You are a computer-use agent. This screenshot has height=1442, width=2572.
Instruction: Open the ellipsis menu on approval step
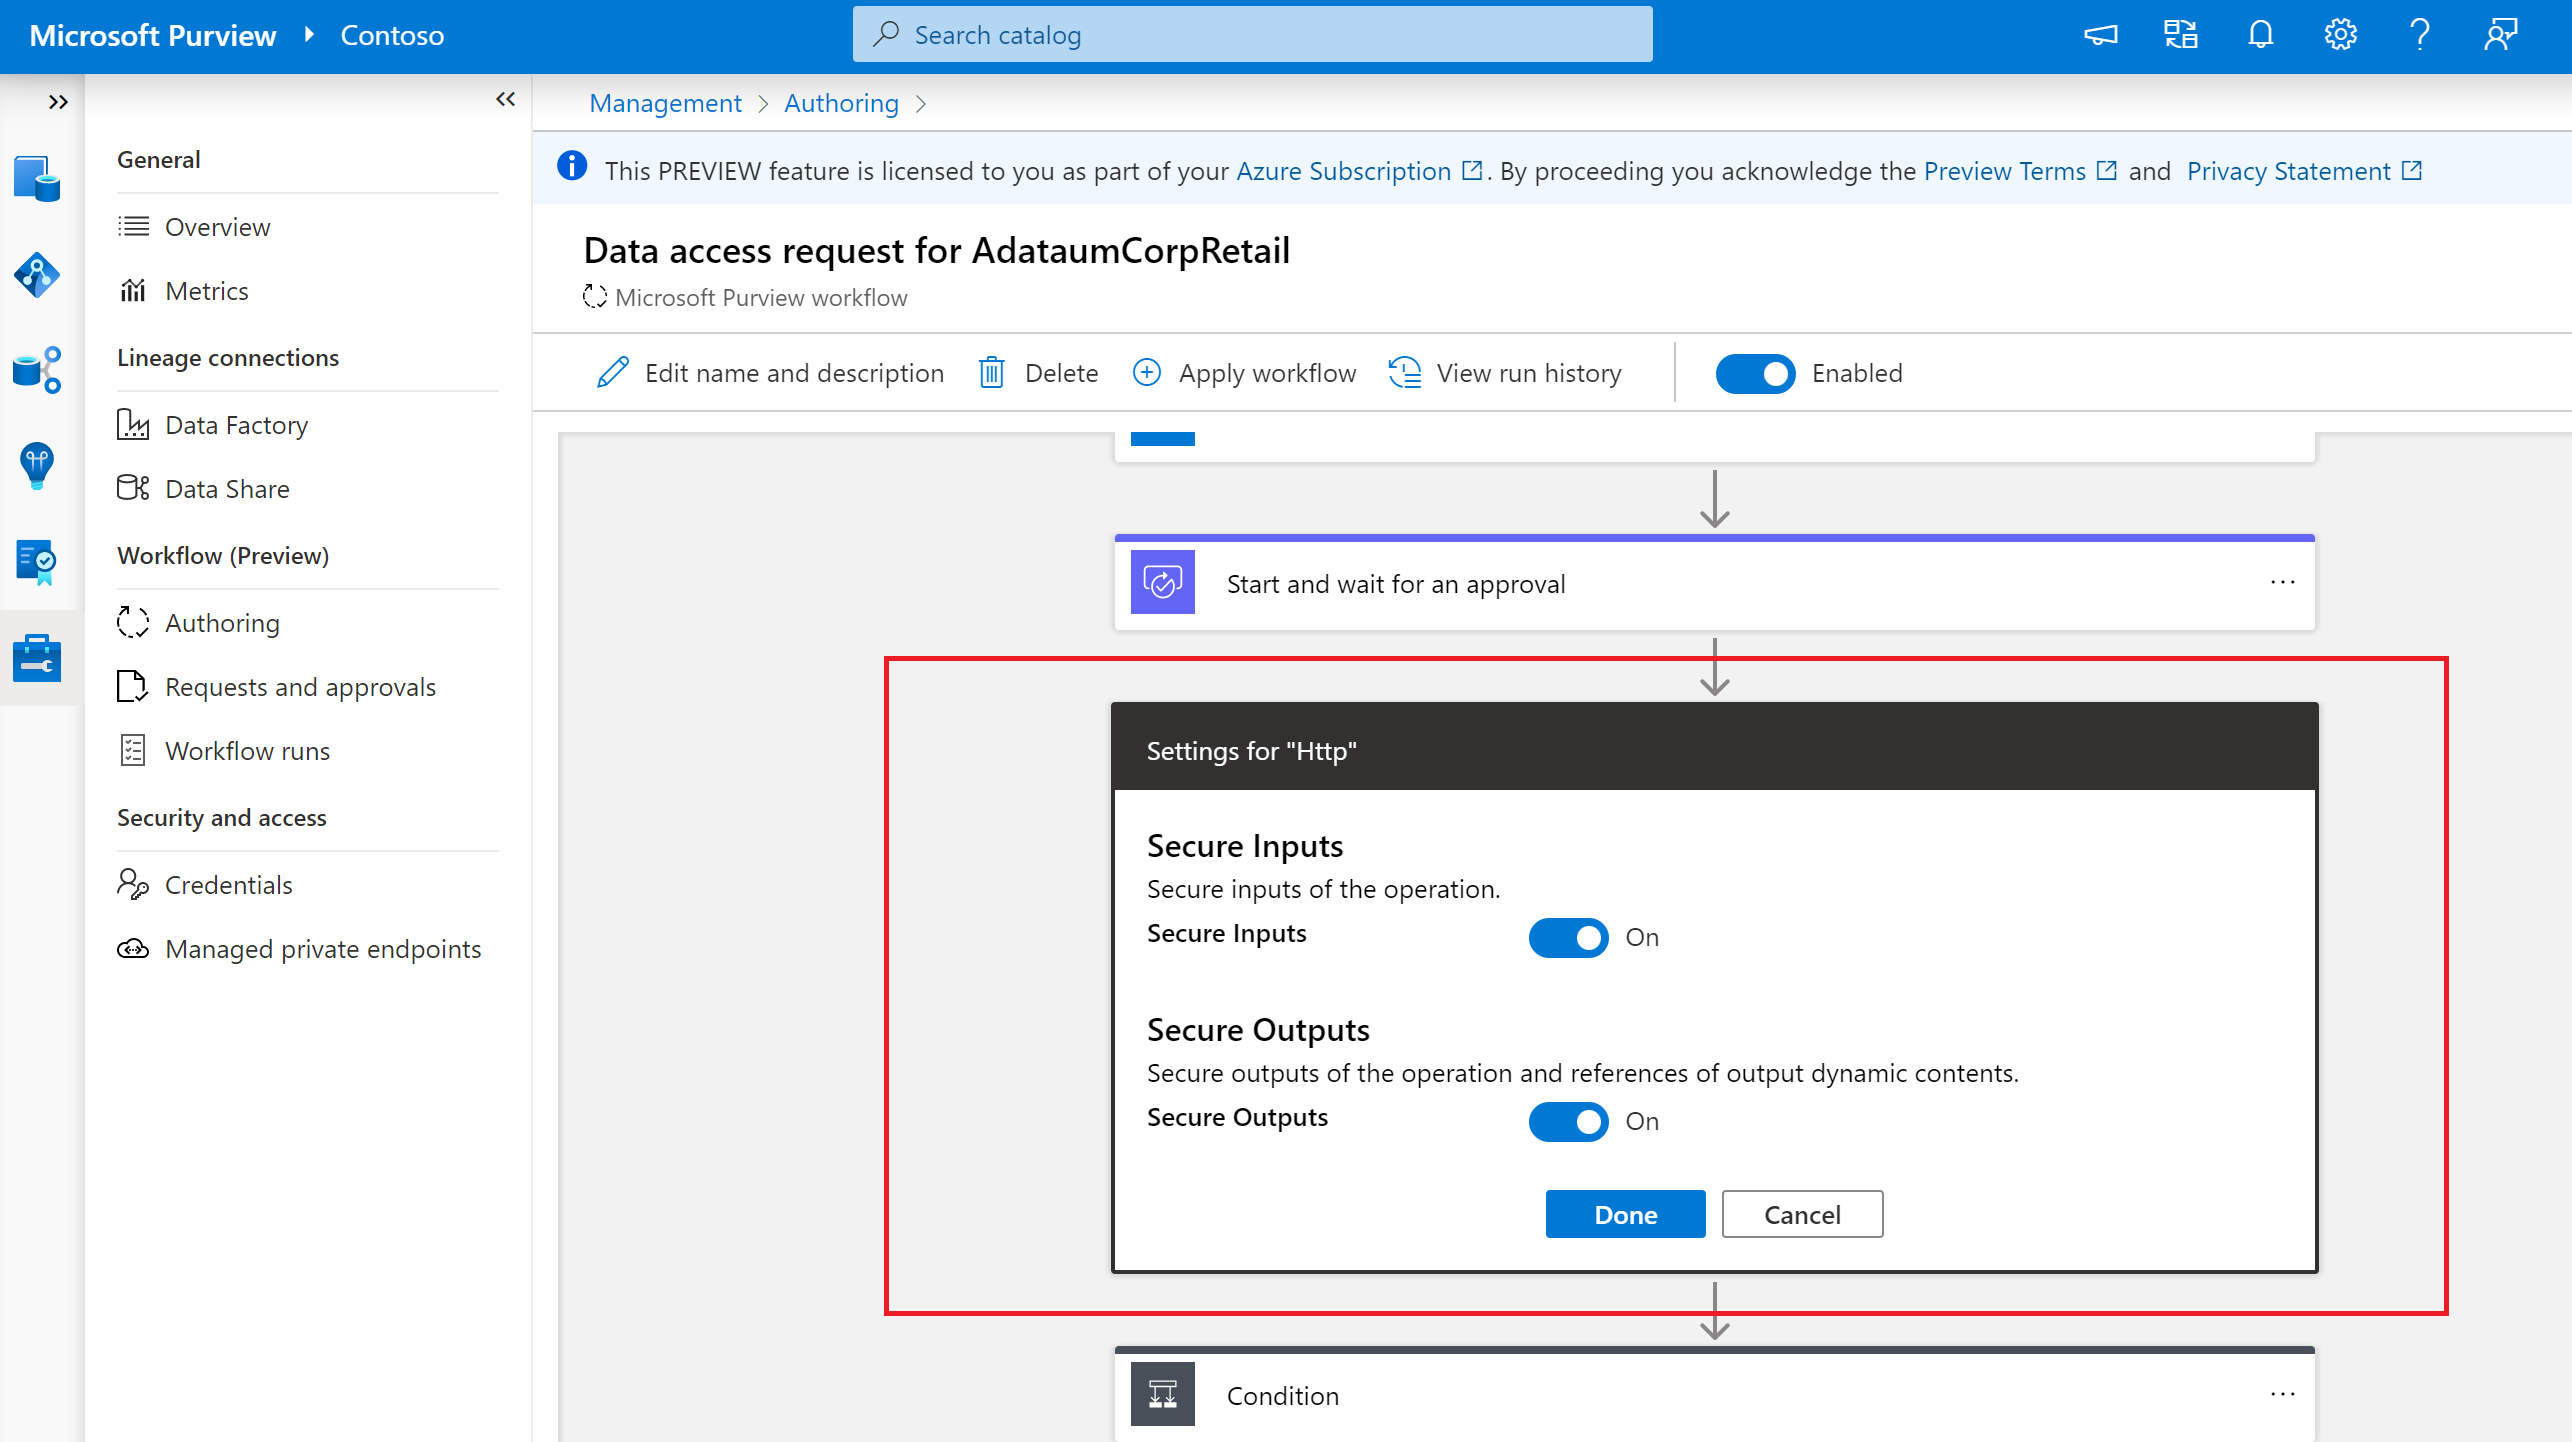point(2282,583)
